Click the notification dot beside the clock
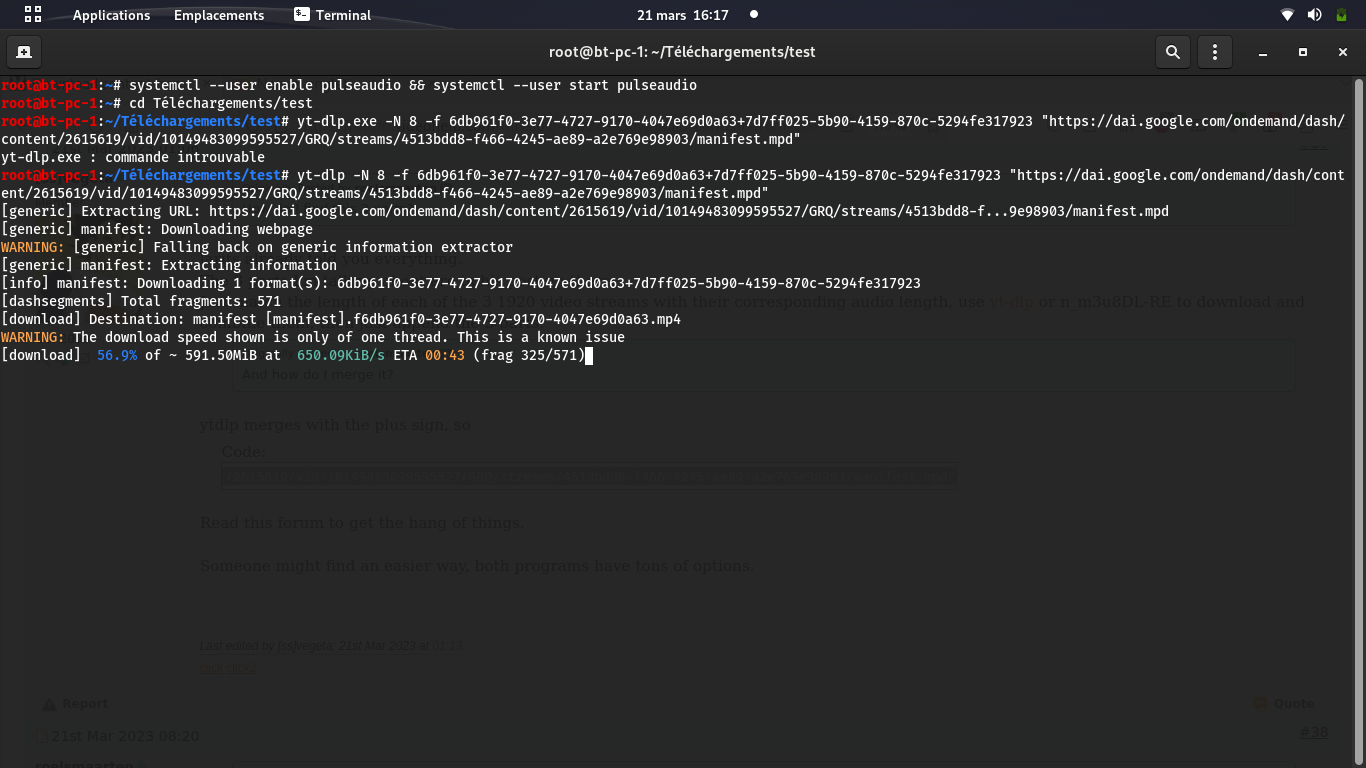The height and width of the screenshot is (768, 1366). pos(754,15)
